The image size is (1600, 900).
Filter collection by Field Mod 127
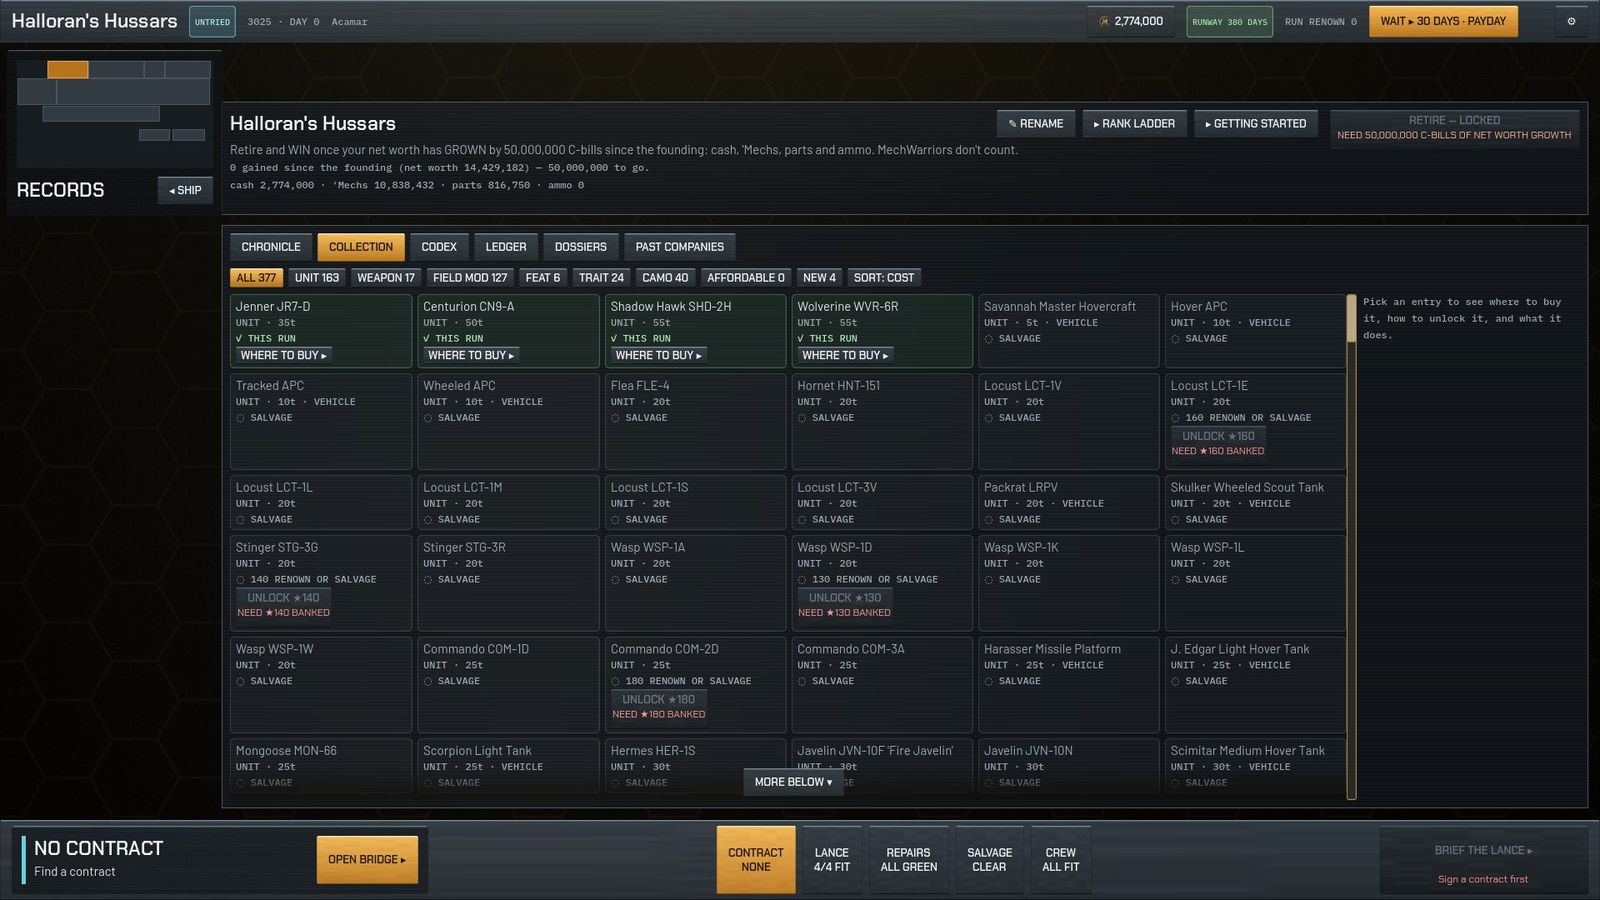pos(470,278)
